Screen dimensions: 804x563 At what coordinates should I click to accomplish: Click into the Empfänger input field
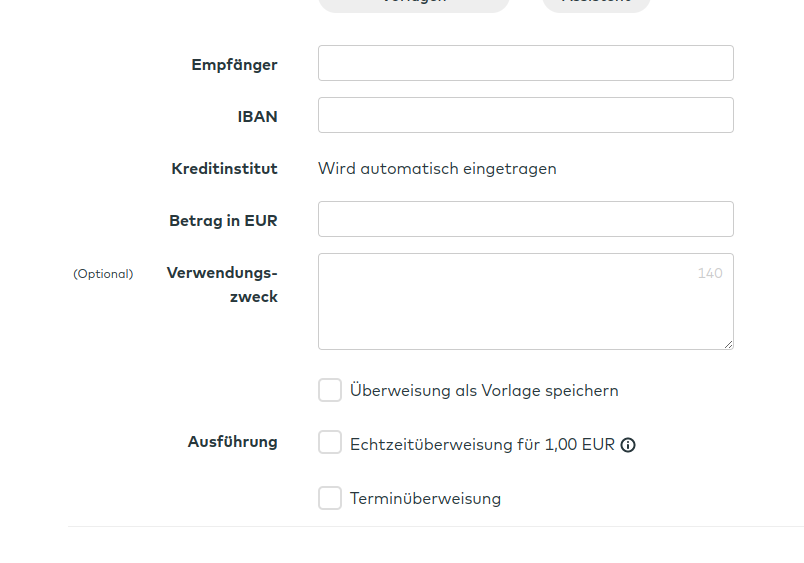click(x=525, y=63)
